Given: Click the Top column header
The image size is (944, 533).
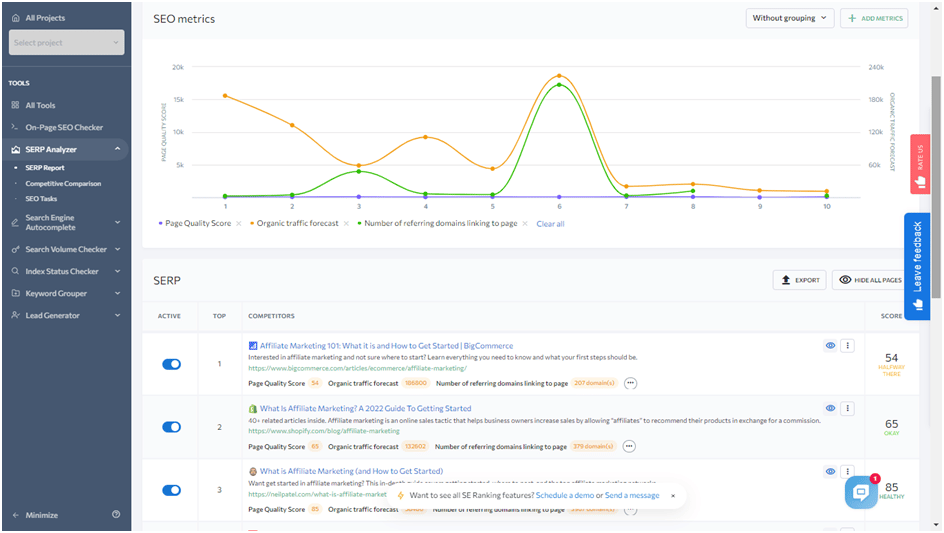Looking at the screenshot, I should coord(219,316).
